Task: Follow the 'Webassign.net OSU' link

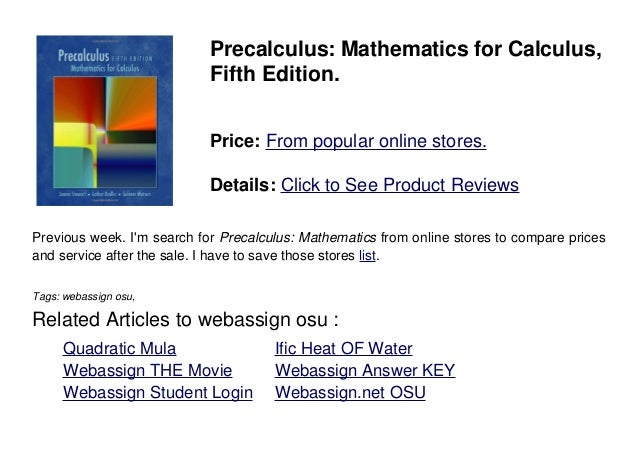Action: [x=349, y=393]
